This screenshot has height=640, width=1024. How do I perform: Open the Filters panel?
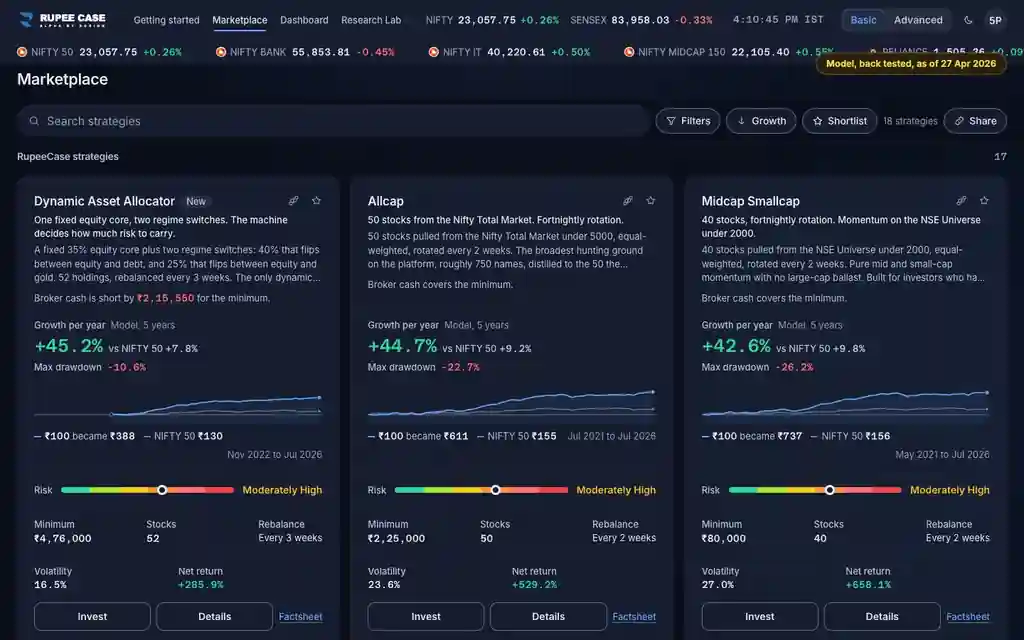(x=688, y=121)
